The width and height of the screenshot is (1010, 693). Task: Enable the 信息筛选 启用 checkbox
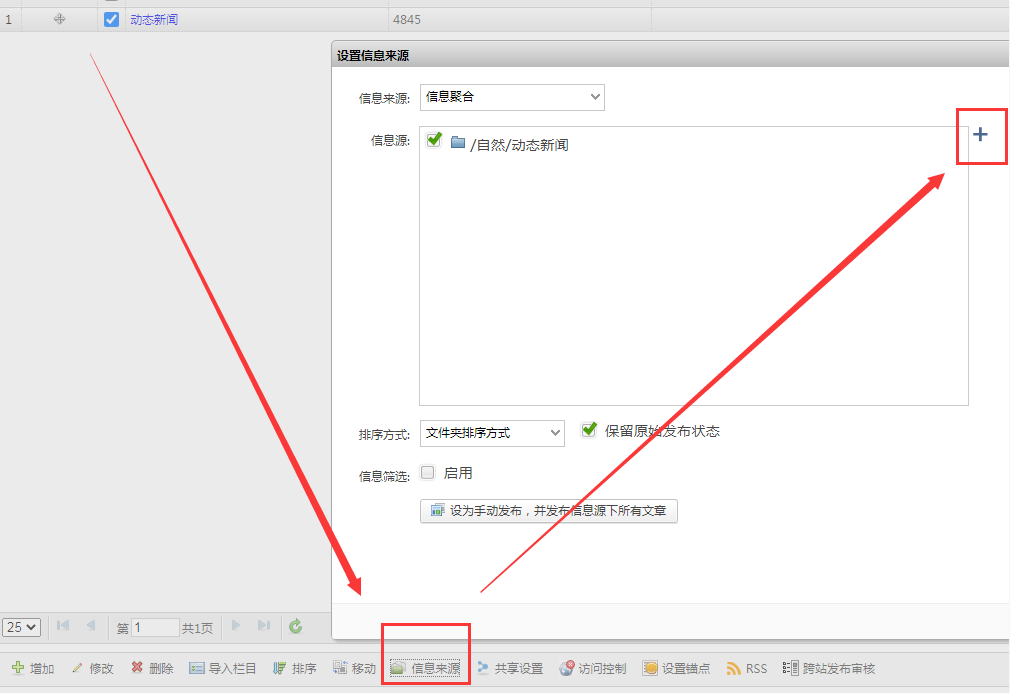(x=428, y=472)
